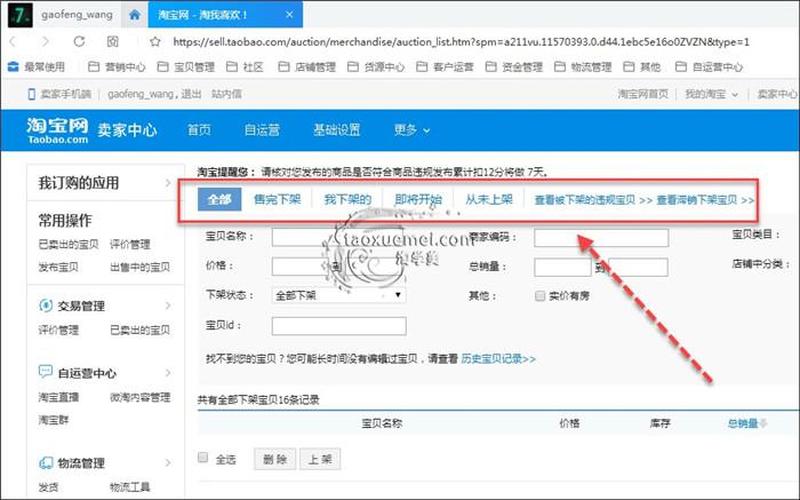
Task: Expand the 交易管理 section chevron
Action: click(168, 306)
